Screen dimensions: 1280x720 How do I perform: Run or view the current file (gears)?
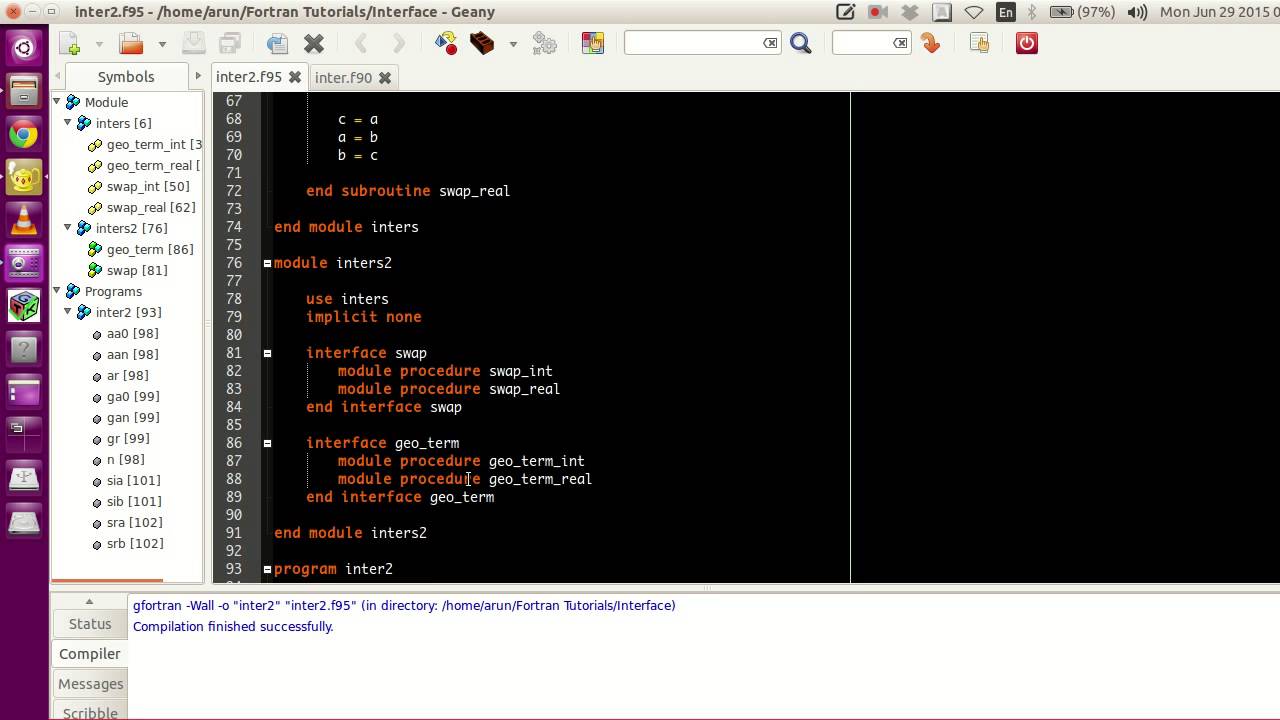(544, 43)
